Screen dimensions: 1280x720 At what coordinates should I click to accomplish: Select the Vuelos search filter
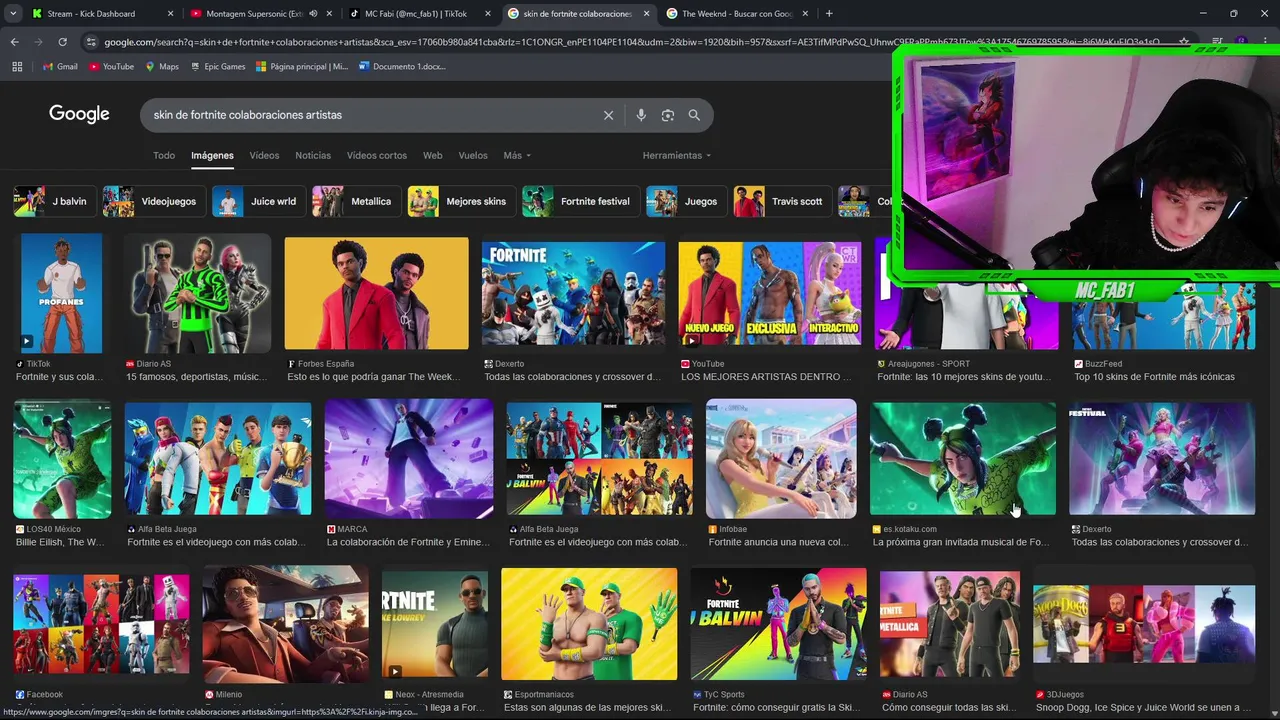473,155
